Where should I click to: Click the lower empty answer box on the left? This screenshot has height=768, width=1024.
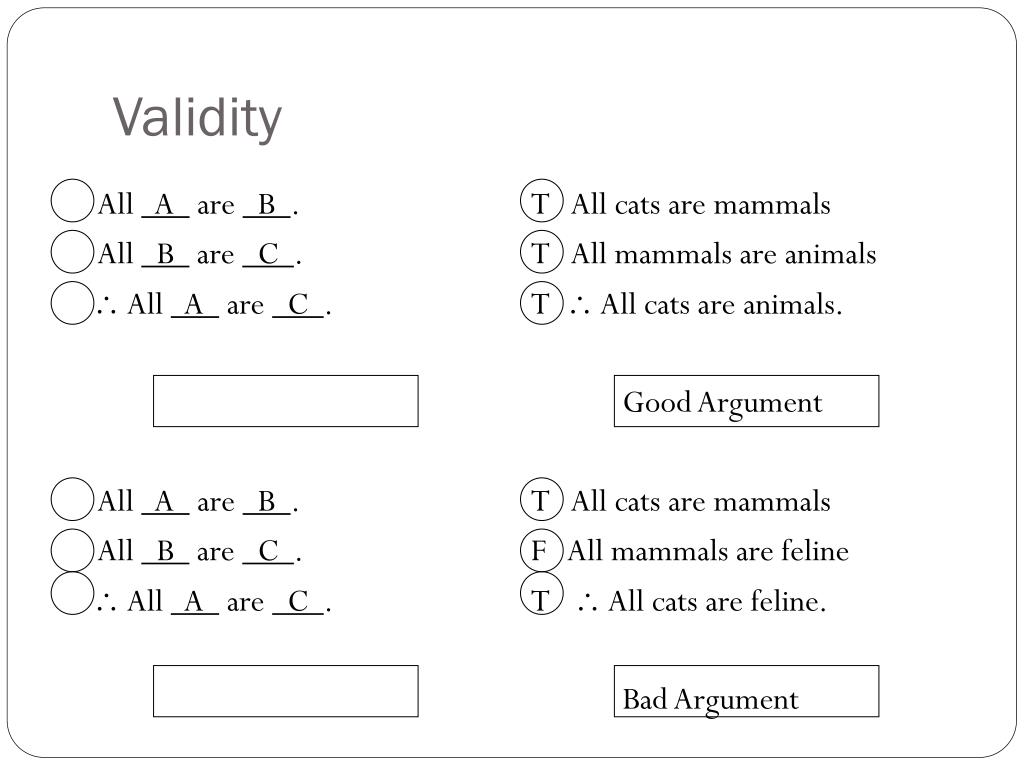285,691
